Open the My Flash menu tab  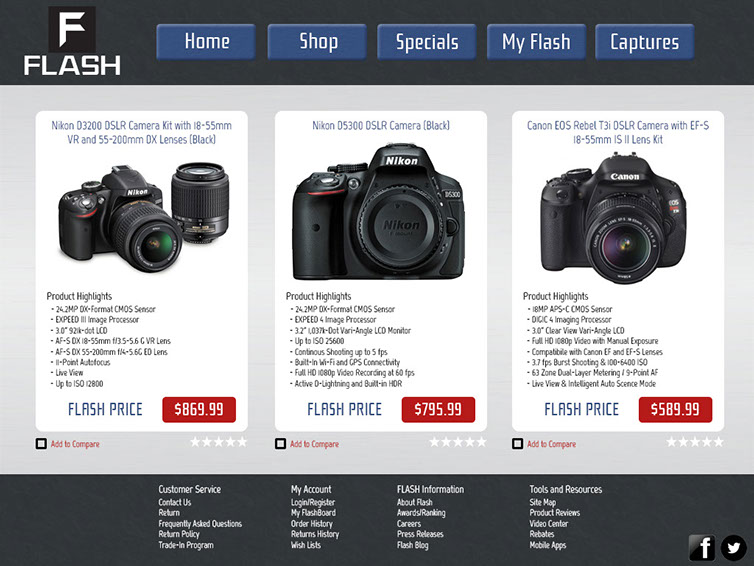(536, 42)
